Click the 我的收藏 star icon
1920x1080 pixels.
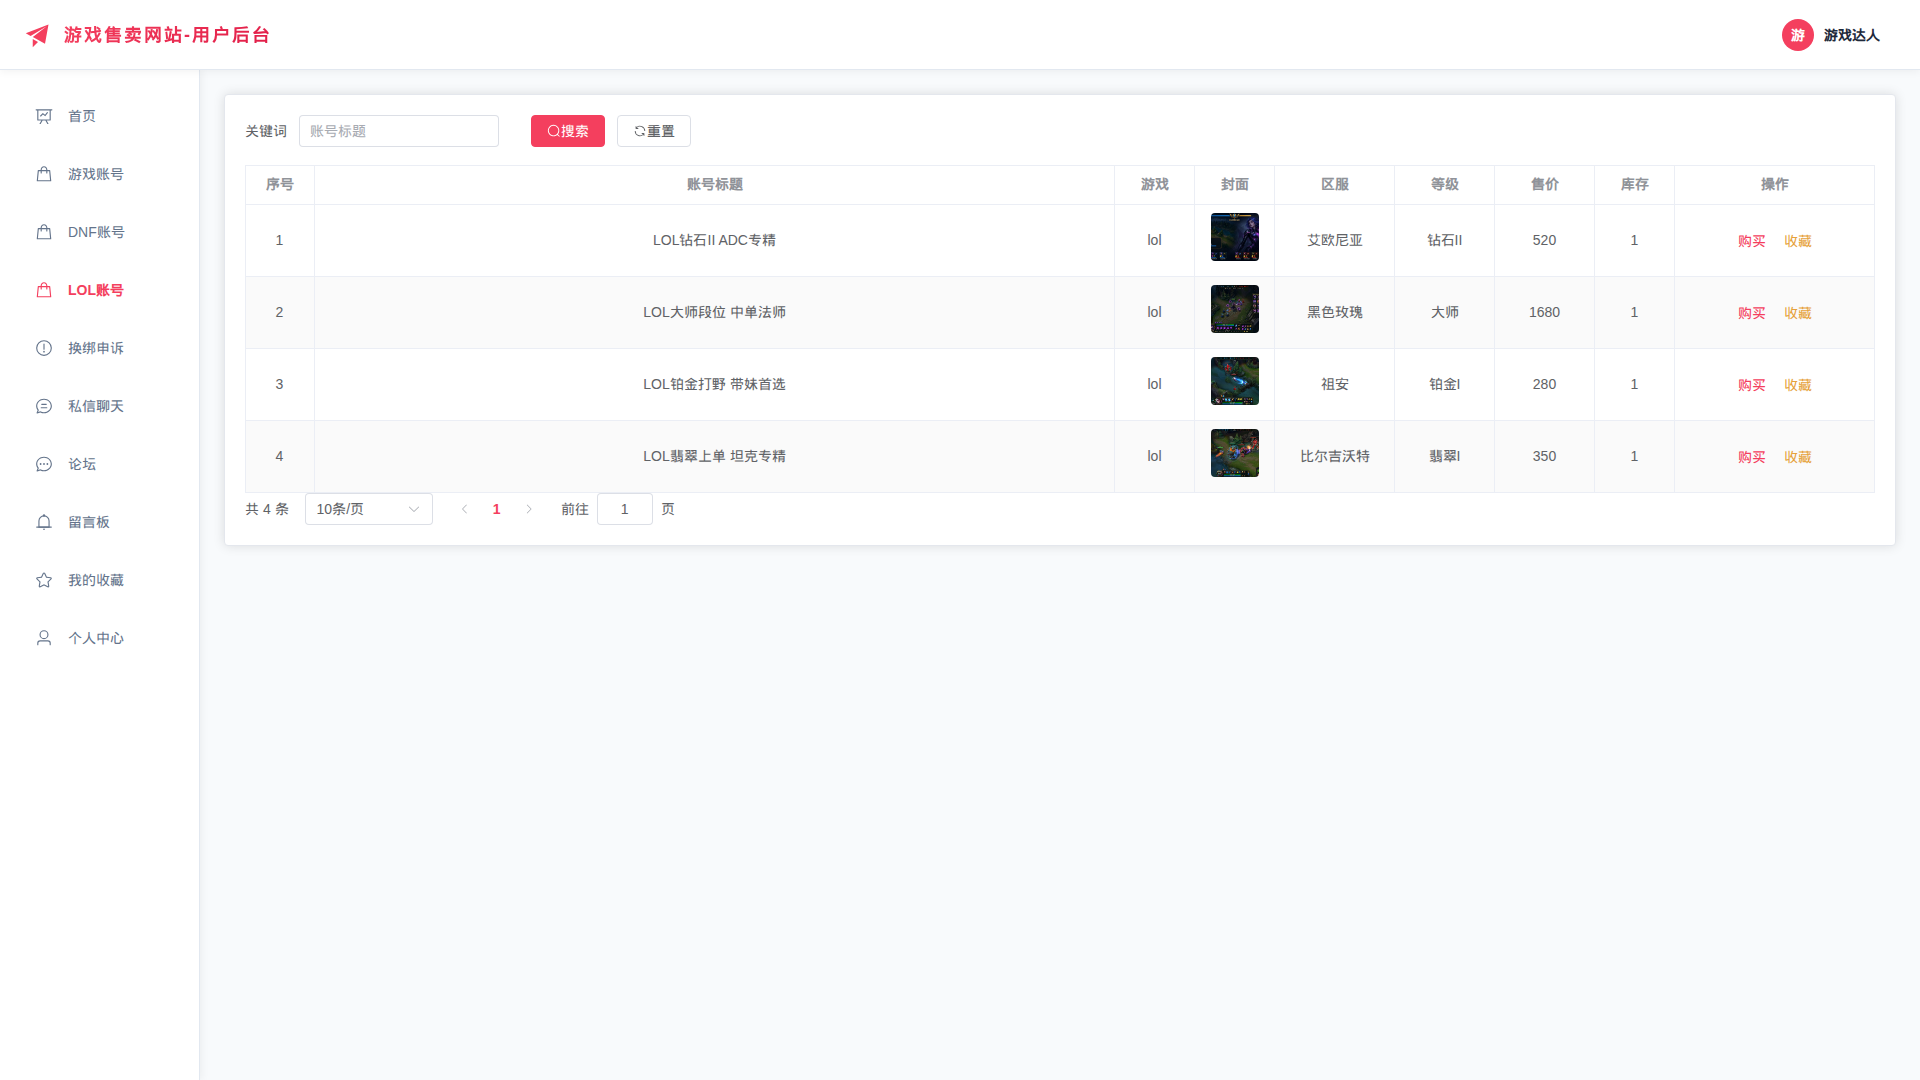pos(44,580)
